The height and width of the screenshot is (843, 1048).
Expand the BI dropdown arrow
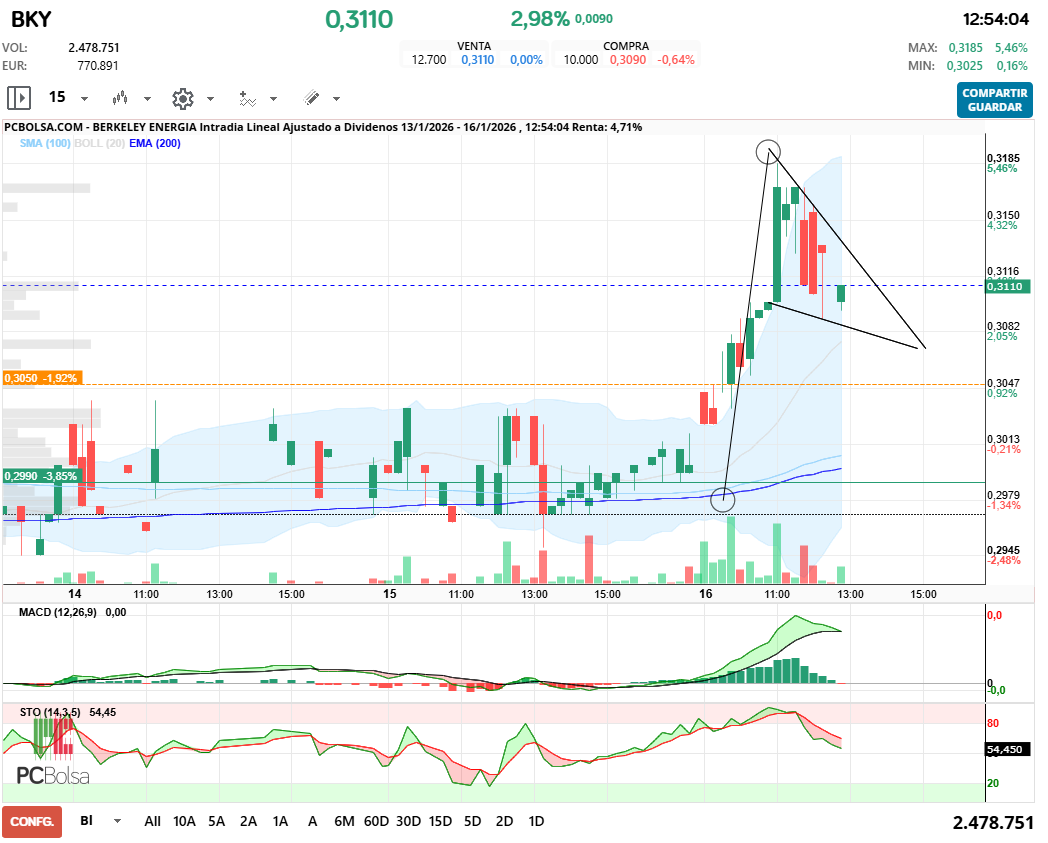(x=117, y=821)
